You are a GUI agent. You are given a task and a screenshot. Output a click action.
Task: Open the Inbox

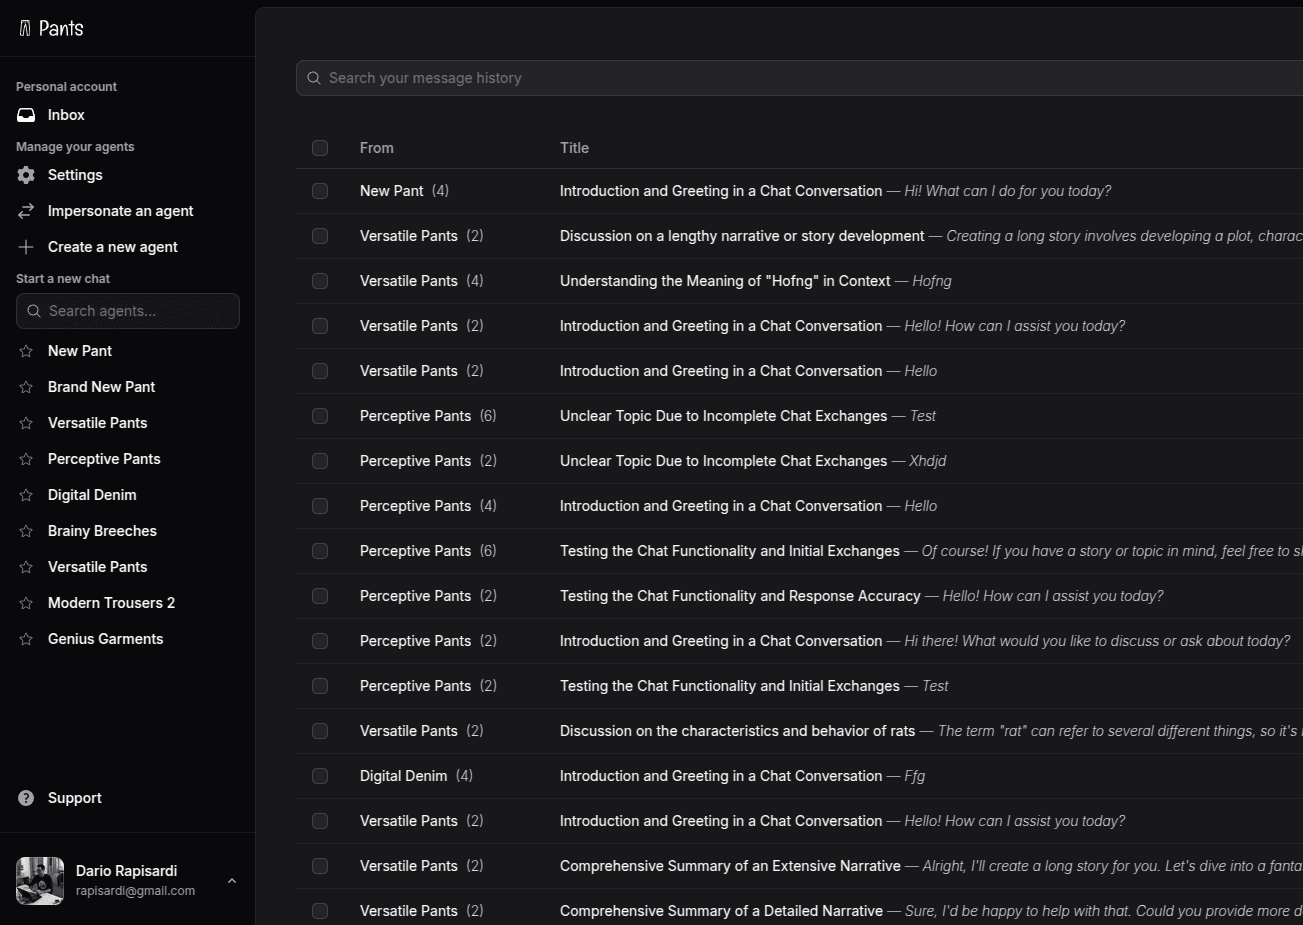tap(66, 115)
